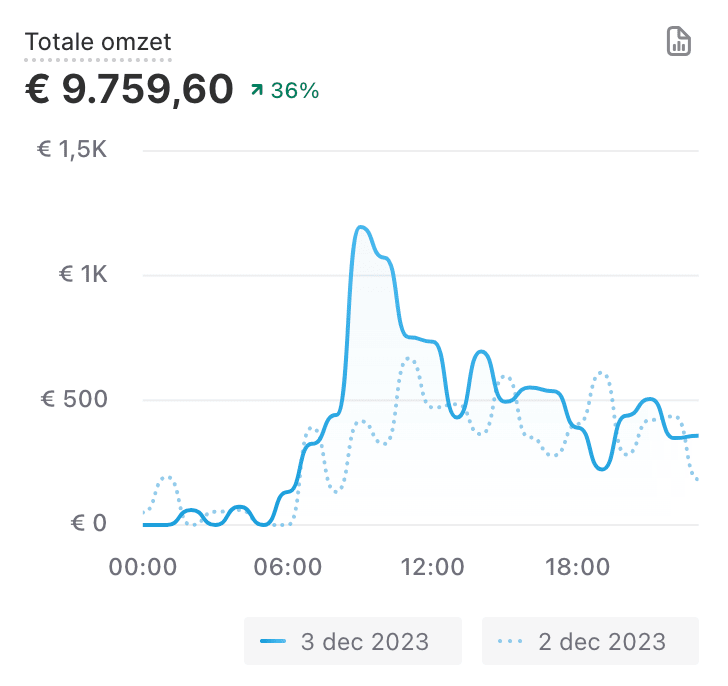
Task: Click the dotted line swatch for 2 dec 2023
Action: coord(511,641)
